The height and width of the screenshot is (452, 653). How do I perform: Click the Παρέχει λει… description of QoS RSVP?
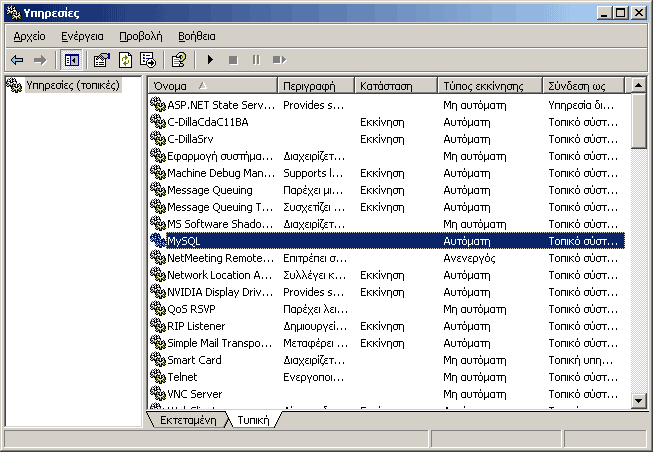click(x=315, y=309)
